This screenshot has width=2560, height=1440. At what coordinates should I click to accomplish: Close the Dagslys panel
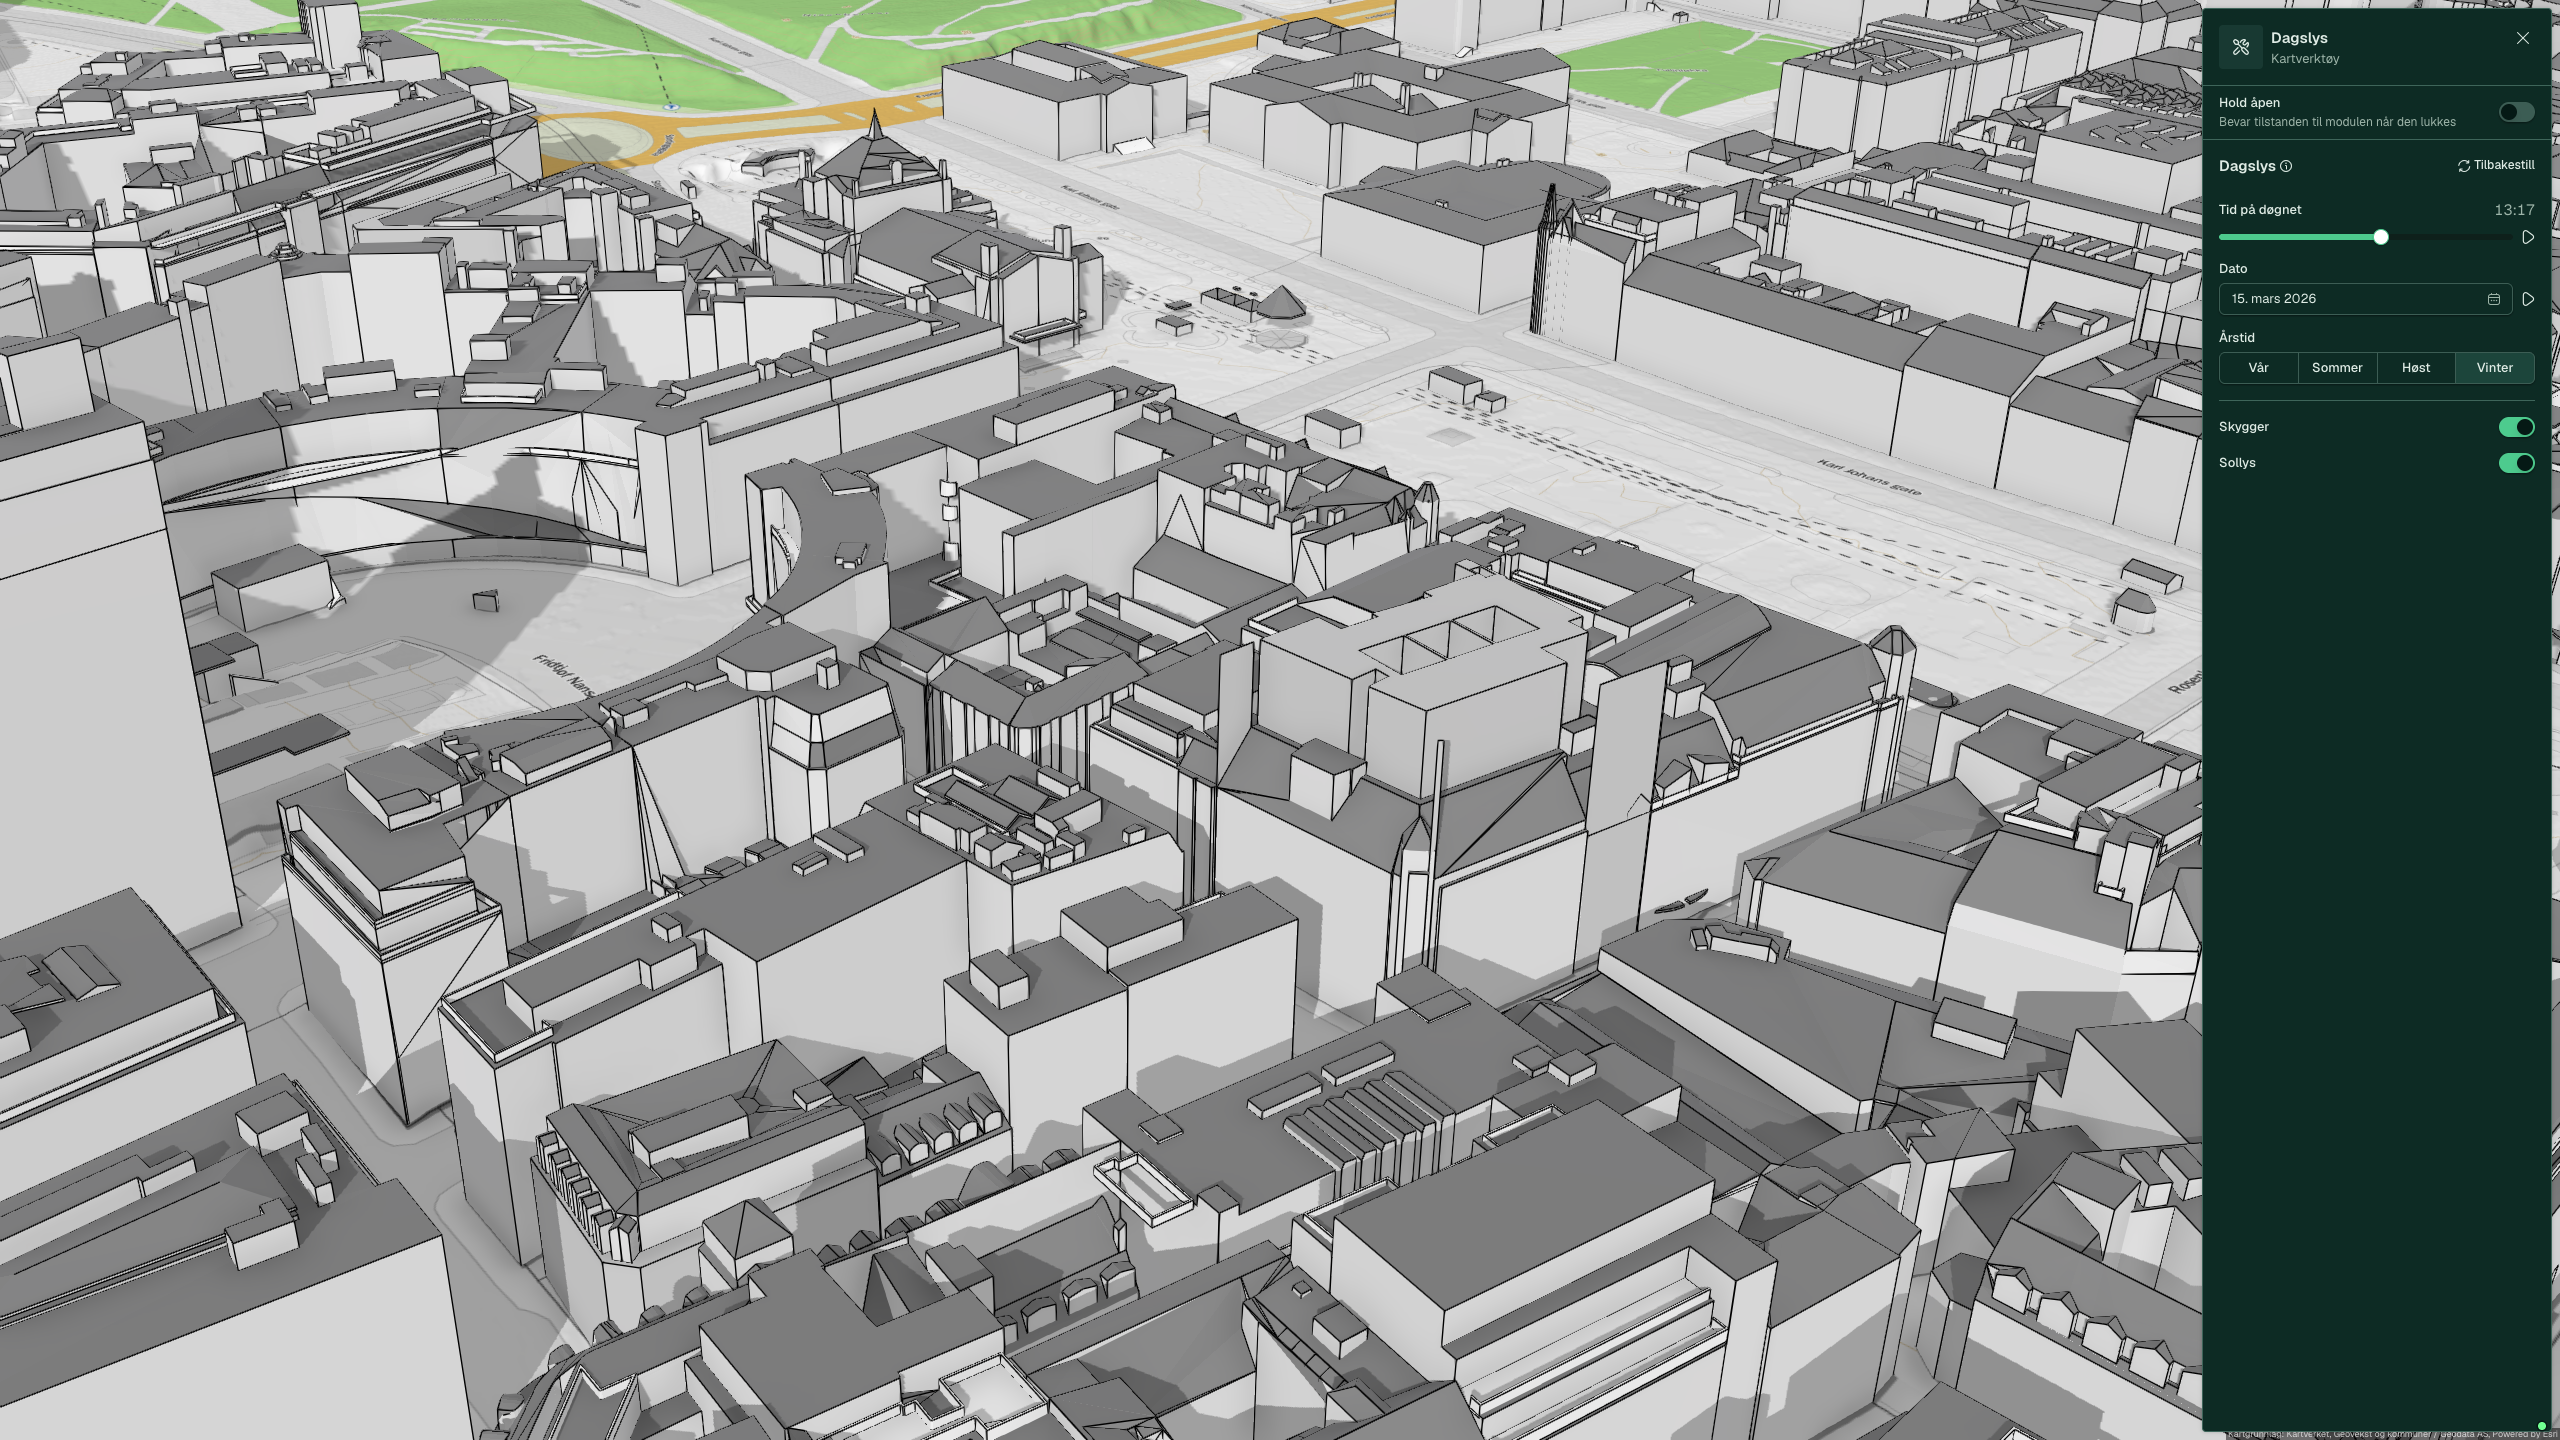[x=2523, y=38]
